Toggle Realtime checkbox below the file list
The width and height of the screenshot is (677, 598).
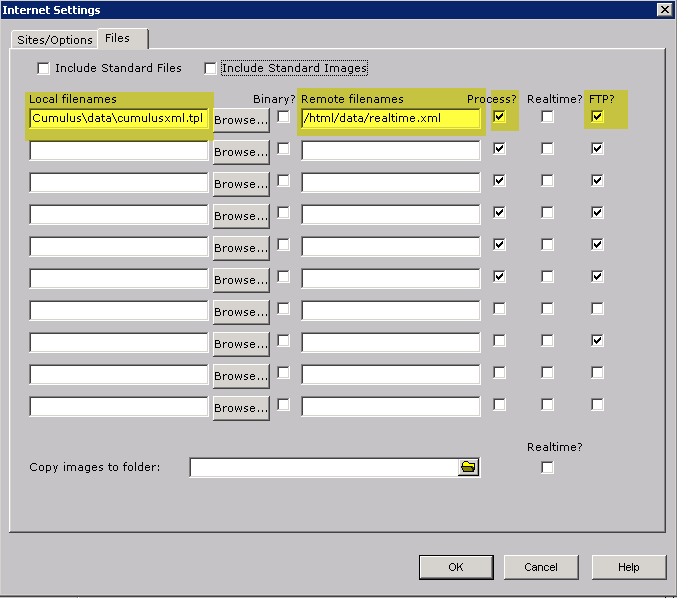tap(547, 467)
